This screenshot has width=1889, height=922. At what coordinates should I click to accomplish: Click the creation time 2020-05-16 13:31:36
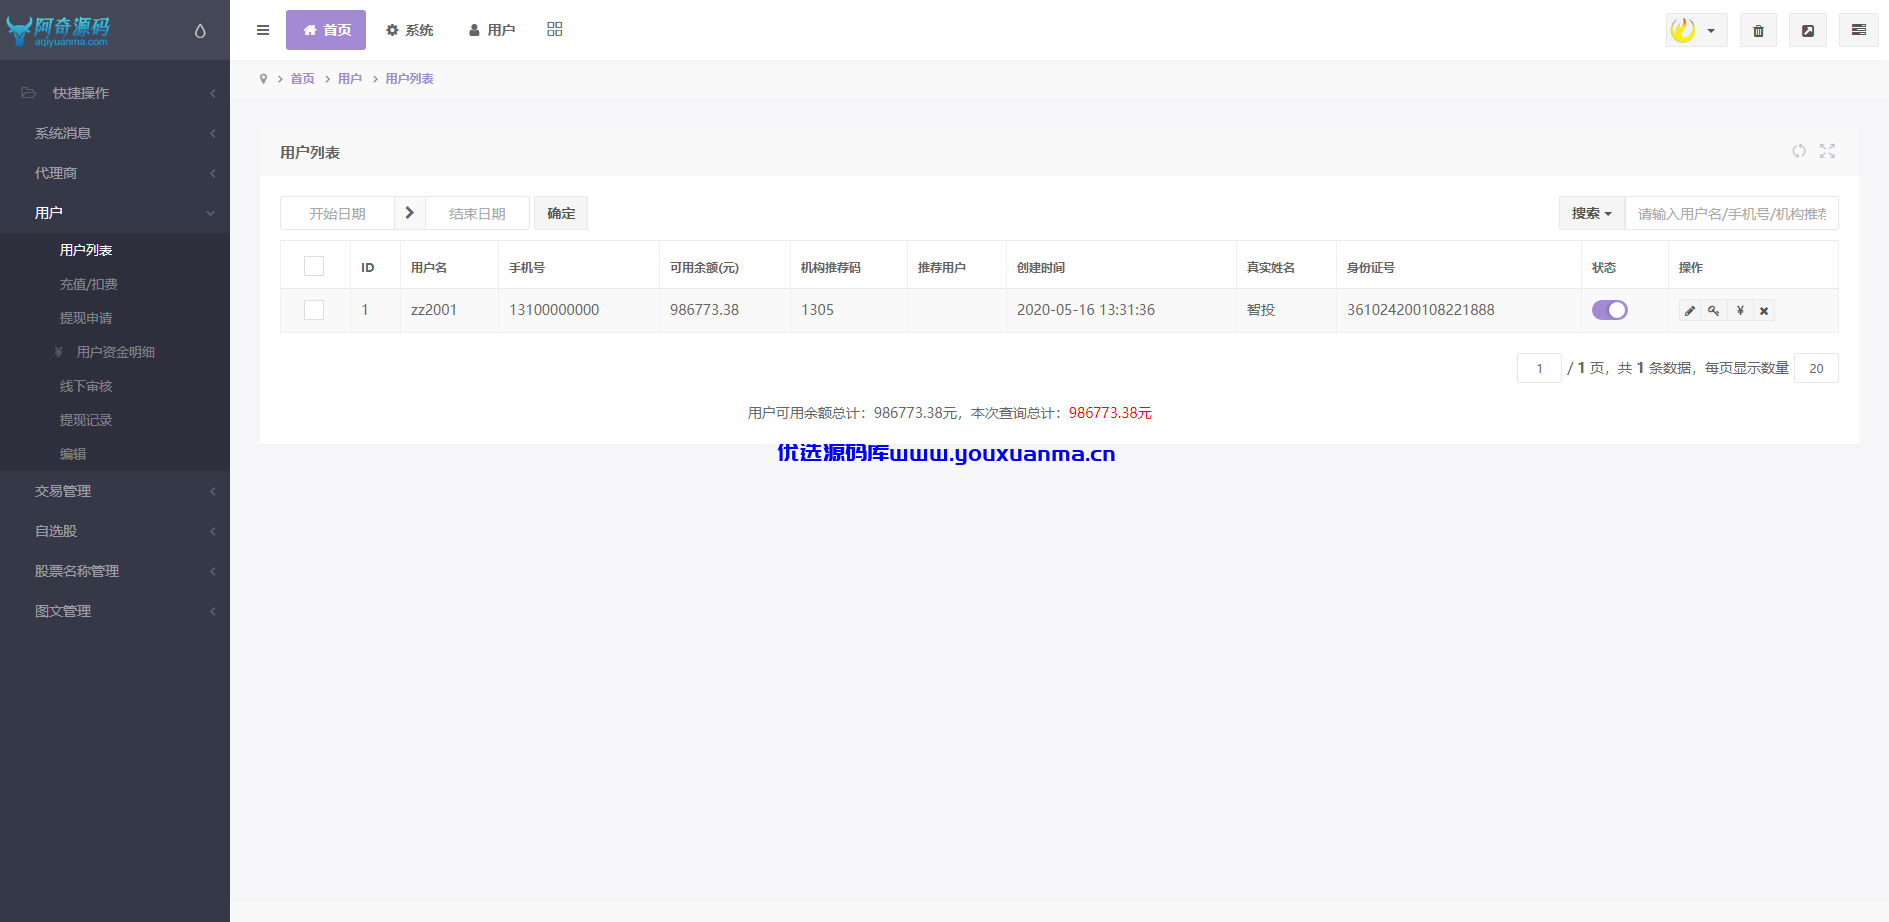pos(1086,310)
